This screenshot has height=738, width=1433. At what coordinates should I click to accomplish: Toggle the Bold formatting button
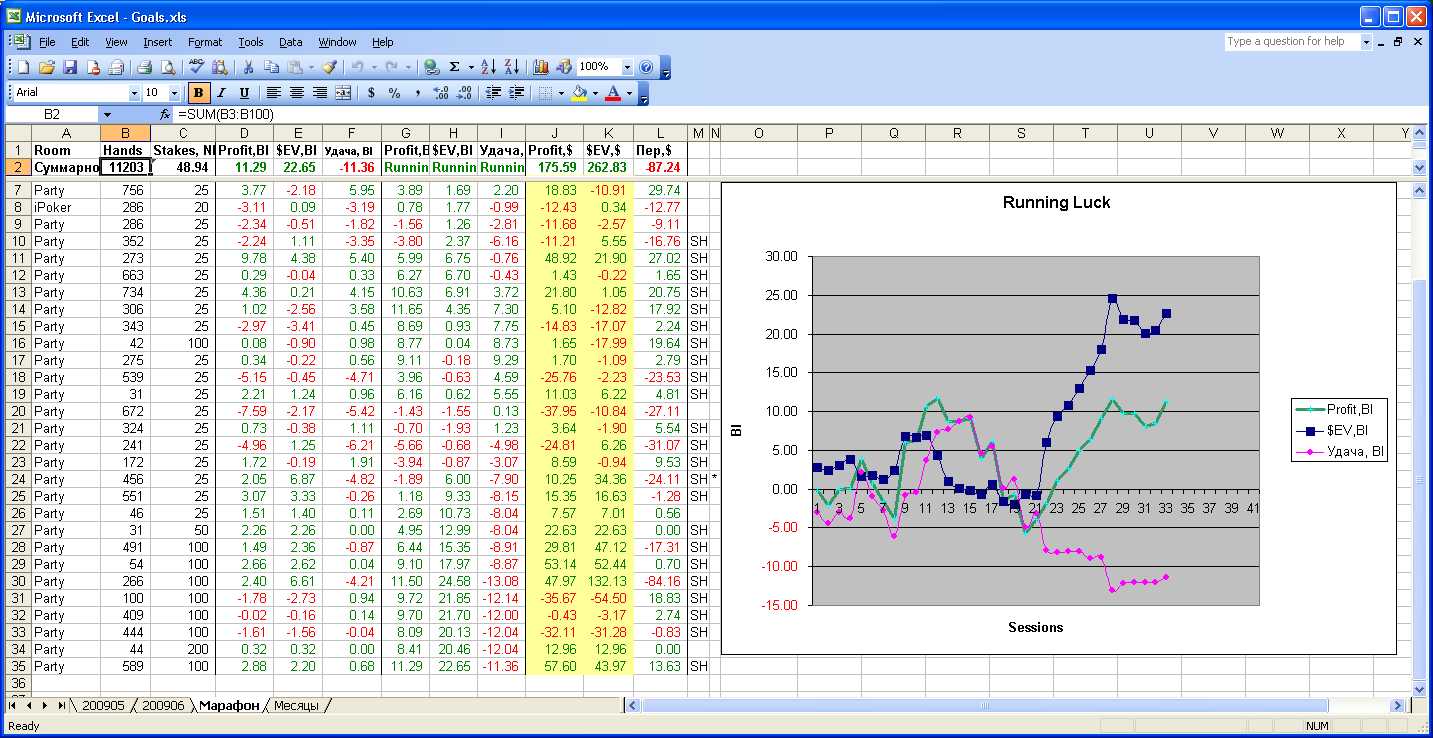199,93
